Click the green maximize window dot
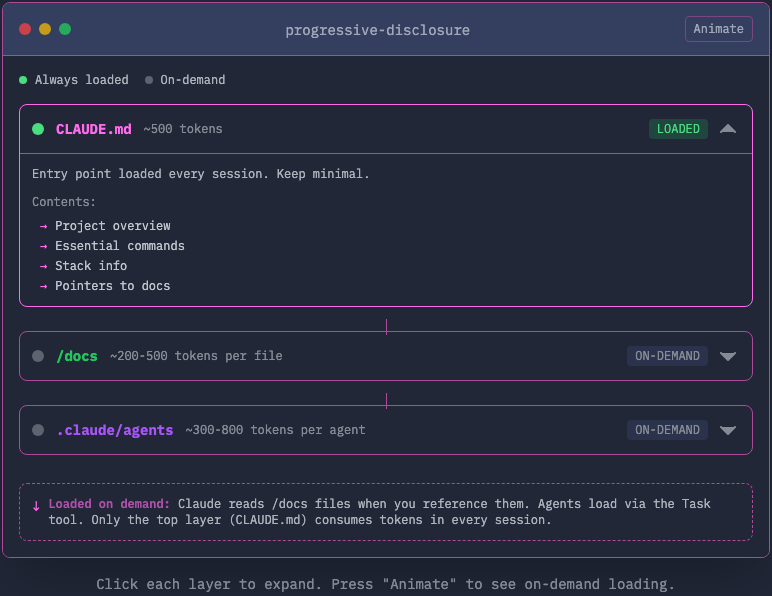Viewport: 772px width, 596px height. point(65,29)
